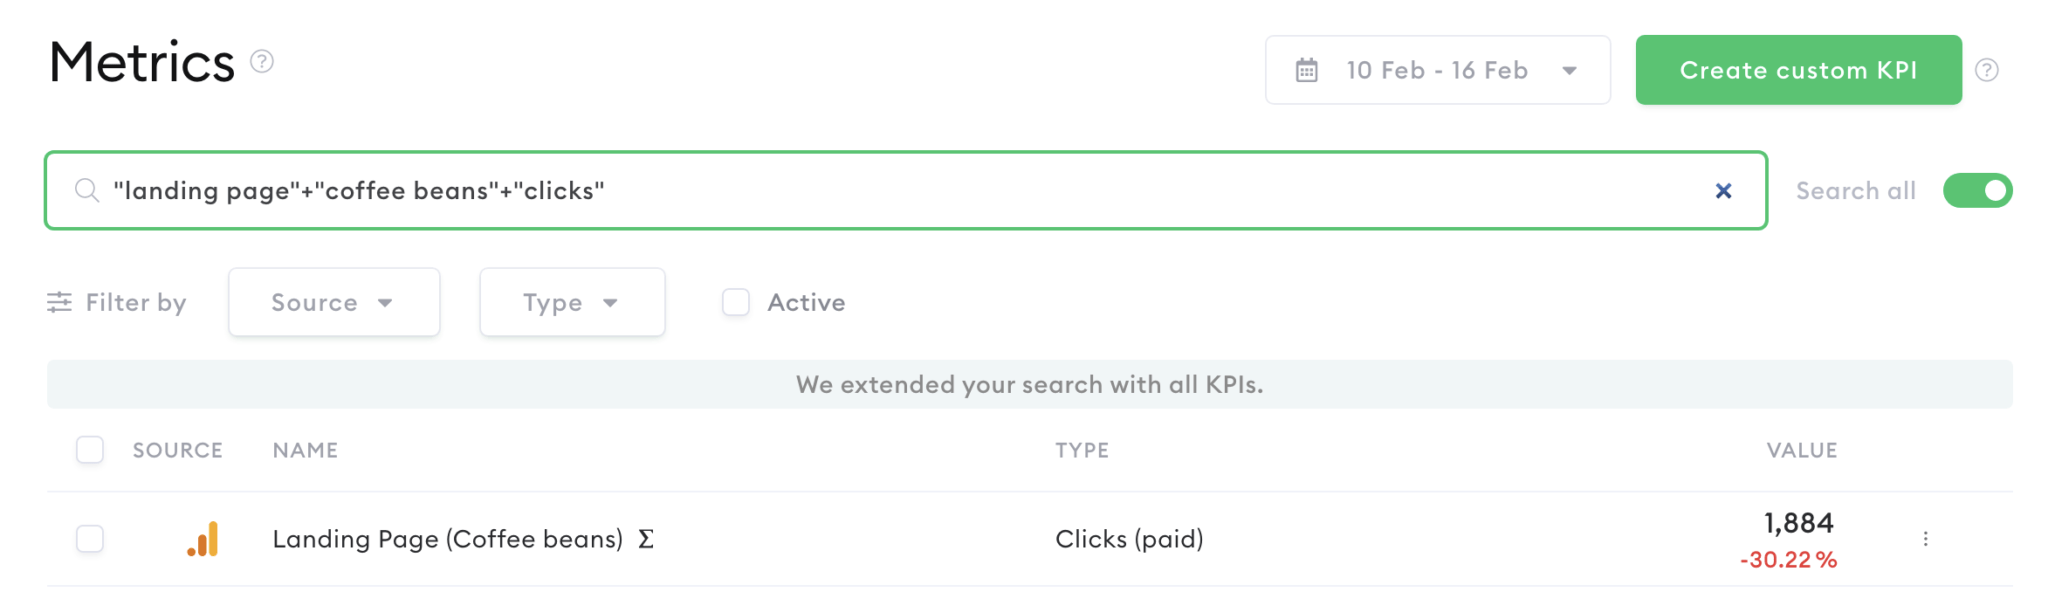Screen dimensions: 2048x592
Task: Open the Type filter dropdown
Action: tap(571, 302)
